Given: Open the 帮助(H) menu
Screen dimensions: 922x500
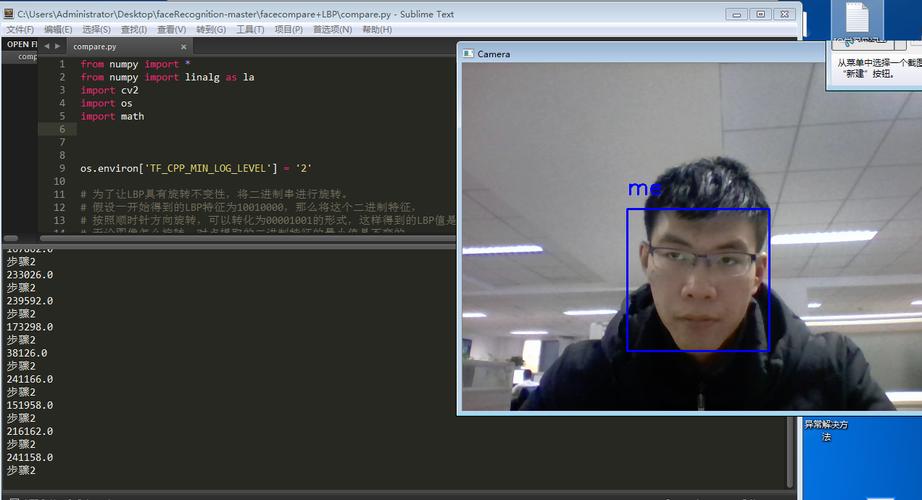Looking at the screenshot, I should [377, 29].
